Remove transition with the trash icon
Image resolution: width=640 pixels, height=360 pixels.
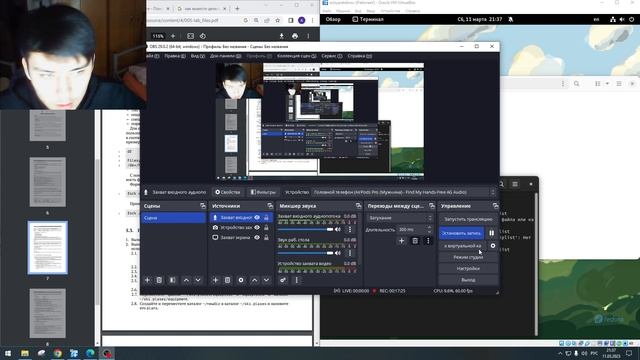point(415,241)
